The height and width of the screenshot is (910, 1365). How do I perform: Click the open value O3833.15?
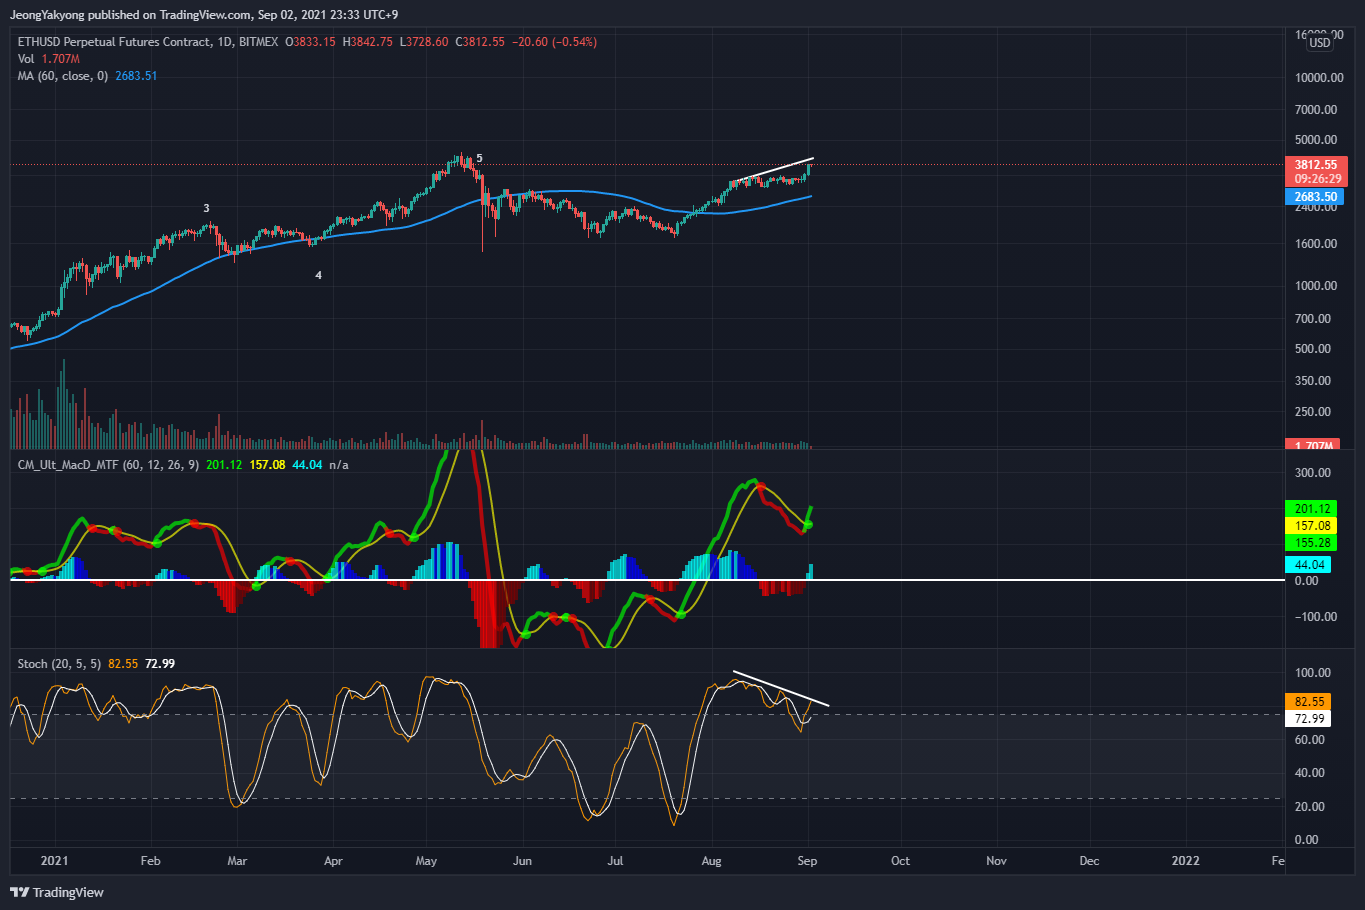click(311, 42)
